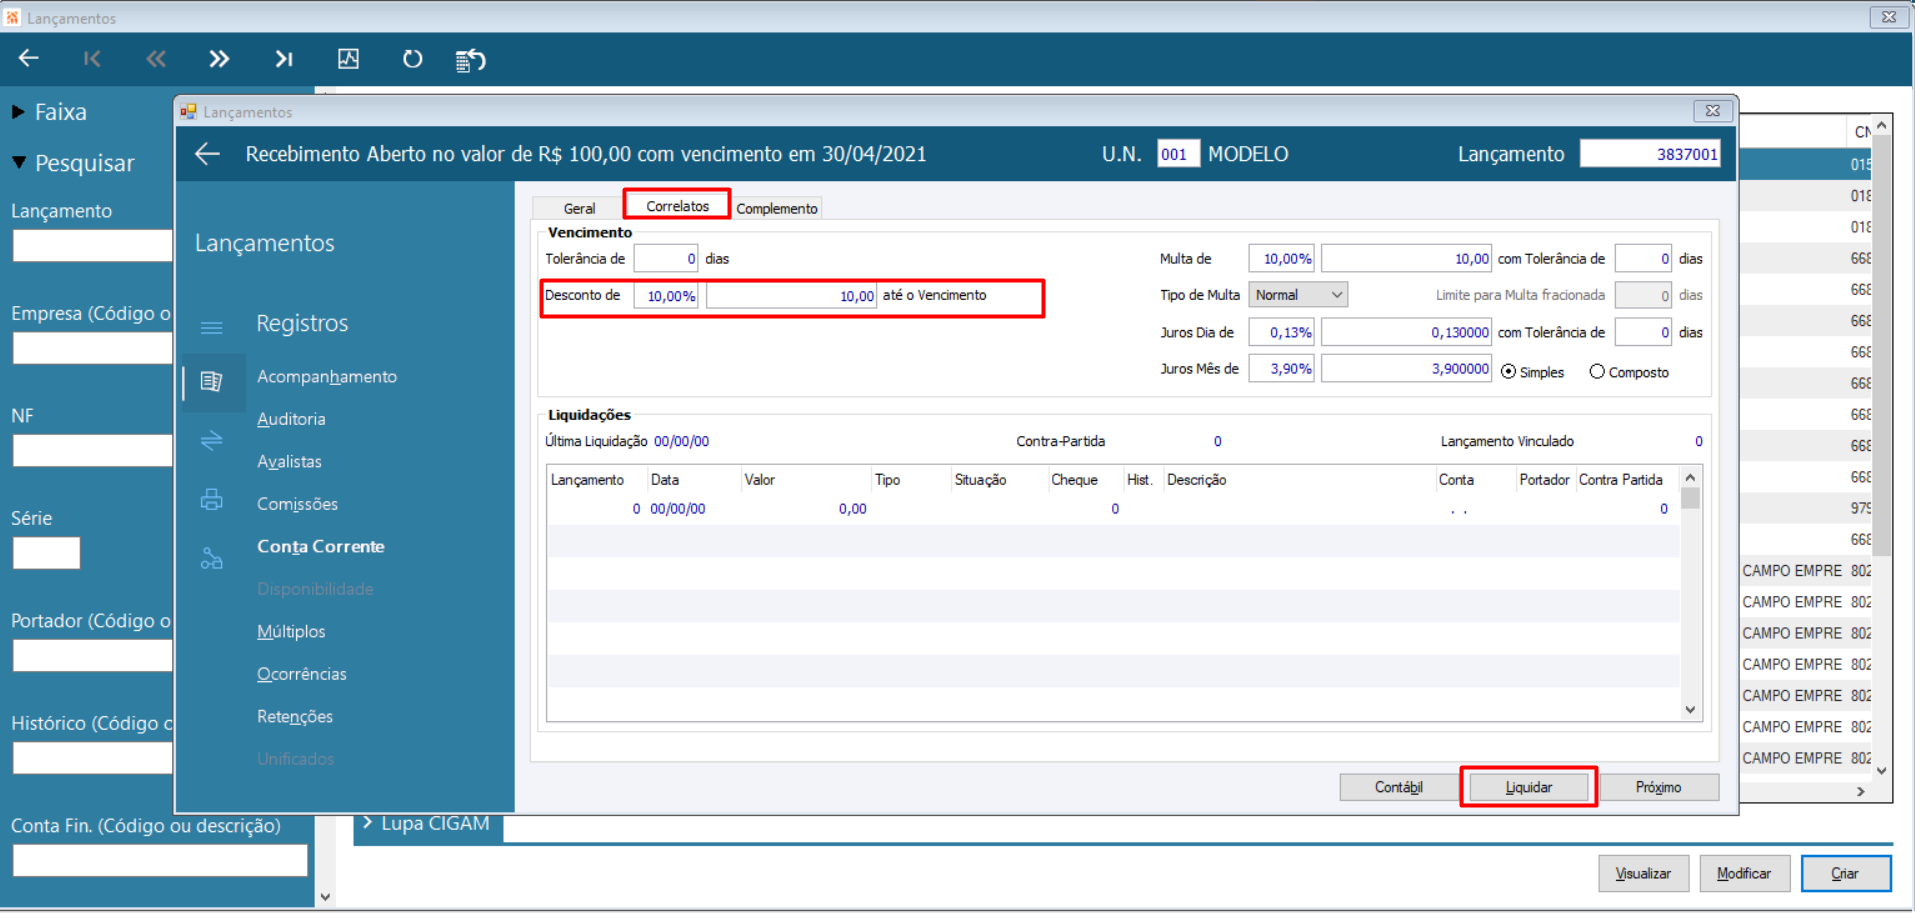Image resolution: width=1915 pixels, height=913 pixels.
Task: Edit the Desconto de percentage field
Action: pyautogui.click(x=666, y=295)
